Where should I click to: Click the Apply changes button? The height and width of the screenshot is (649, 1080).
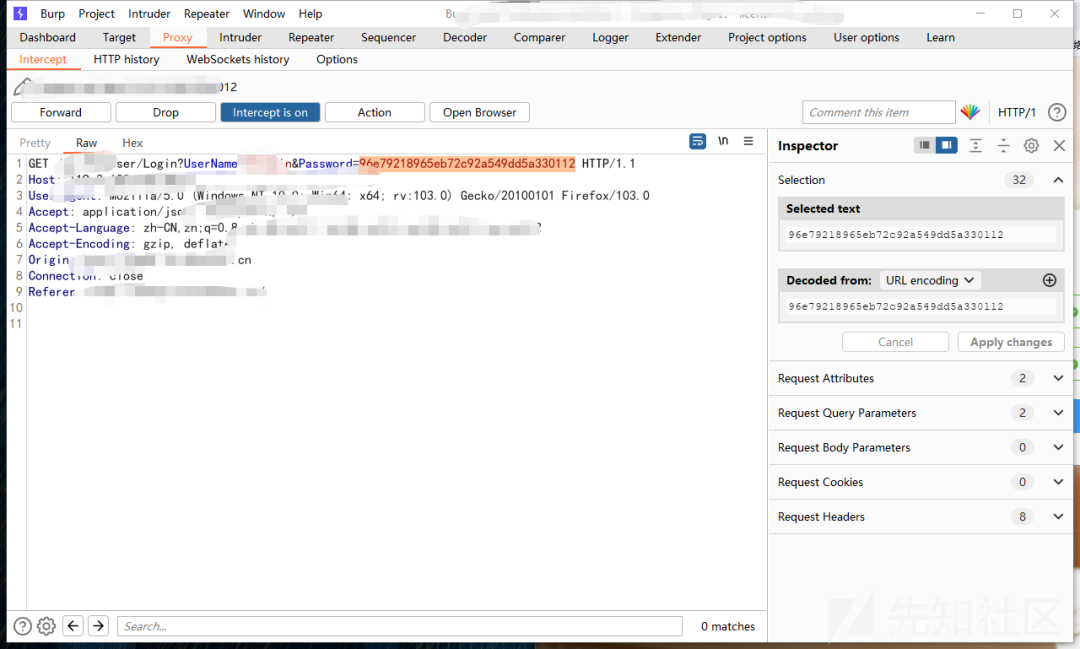[1011, 342]
